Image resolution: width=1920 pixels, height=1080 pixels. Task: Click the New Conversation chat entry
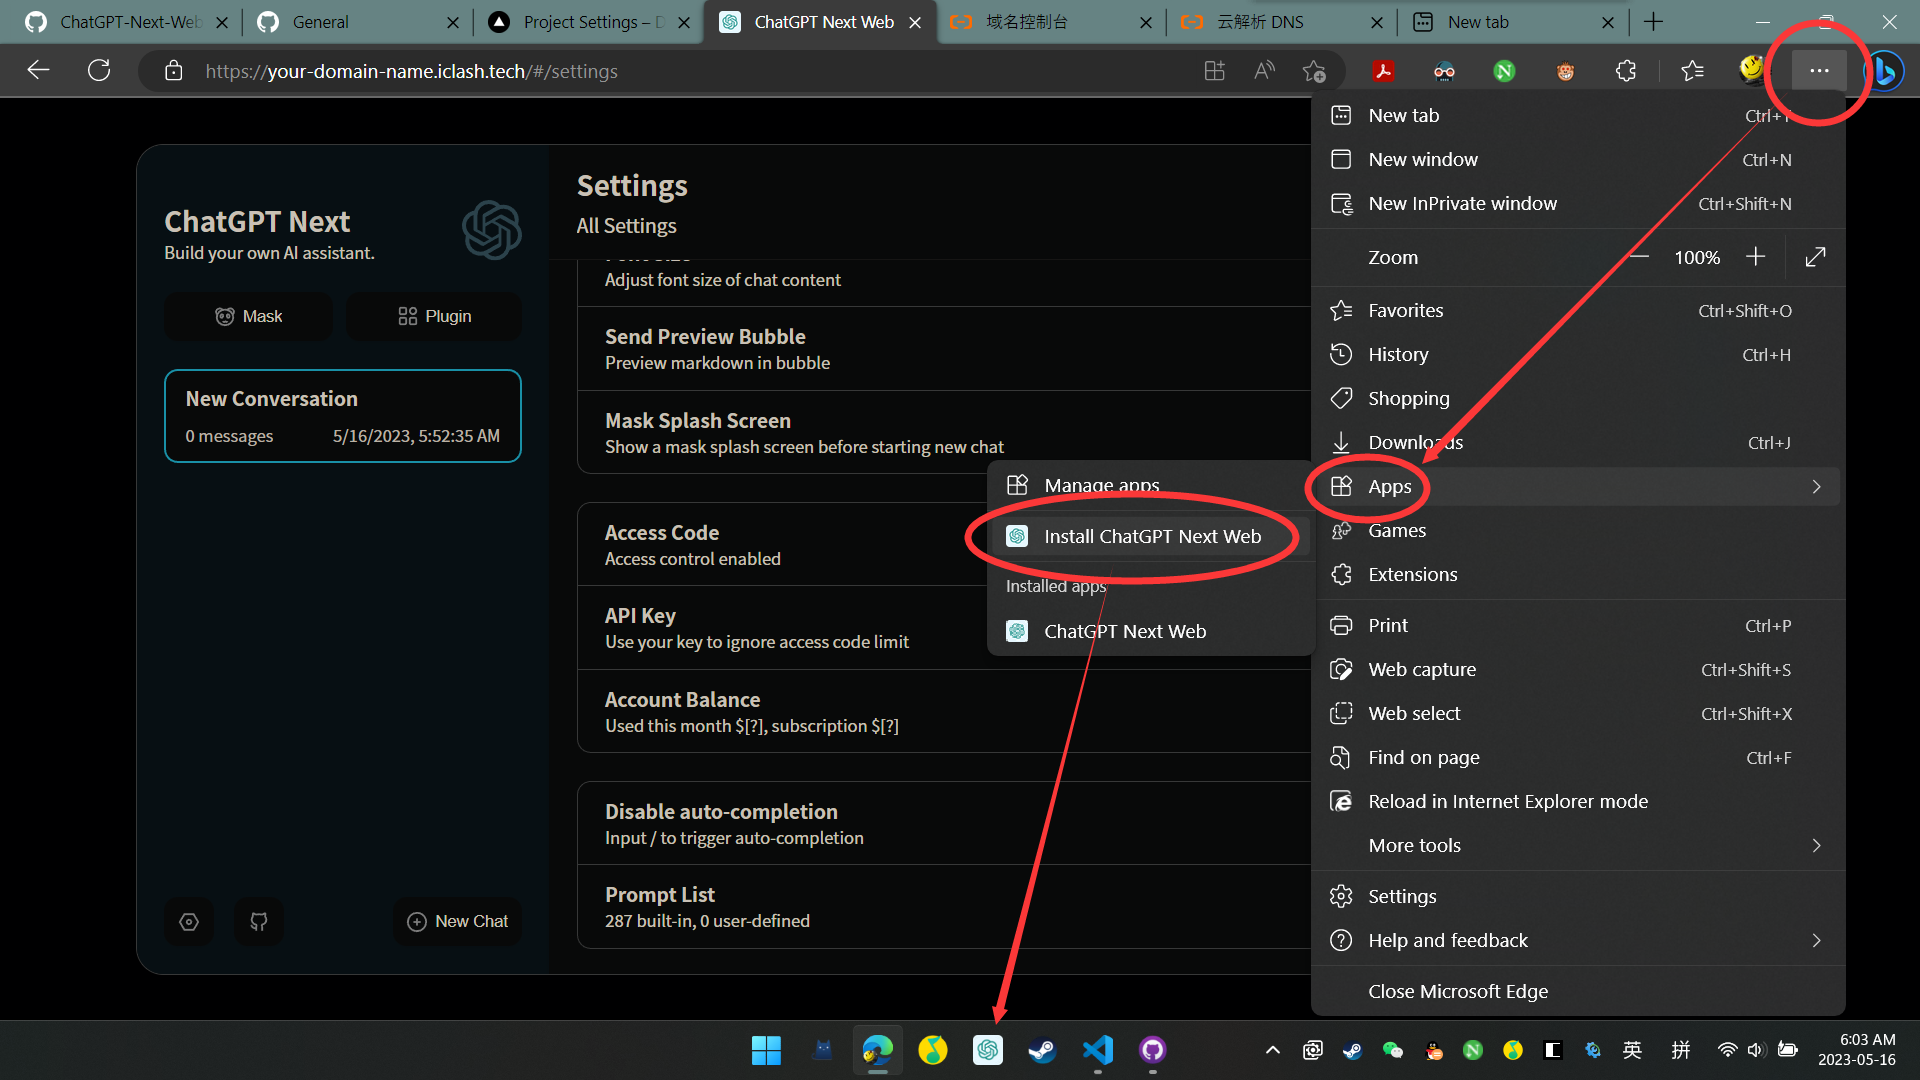coord(342,415)
